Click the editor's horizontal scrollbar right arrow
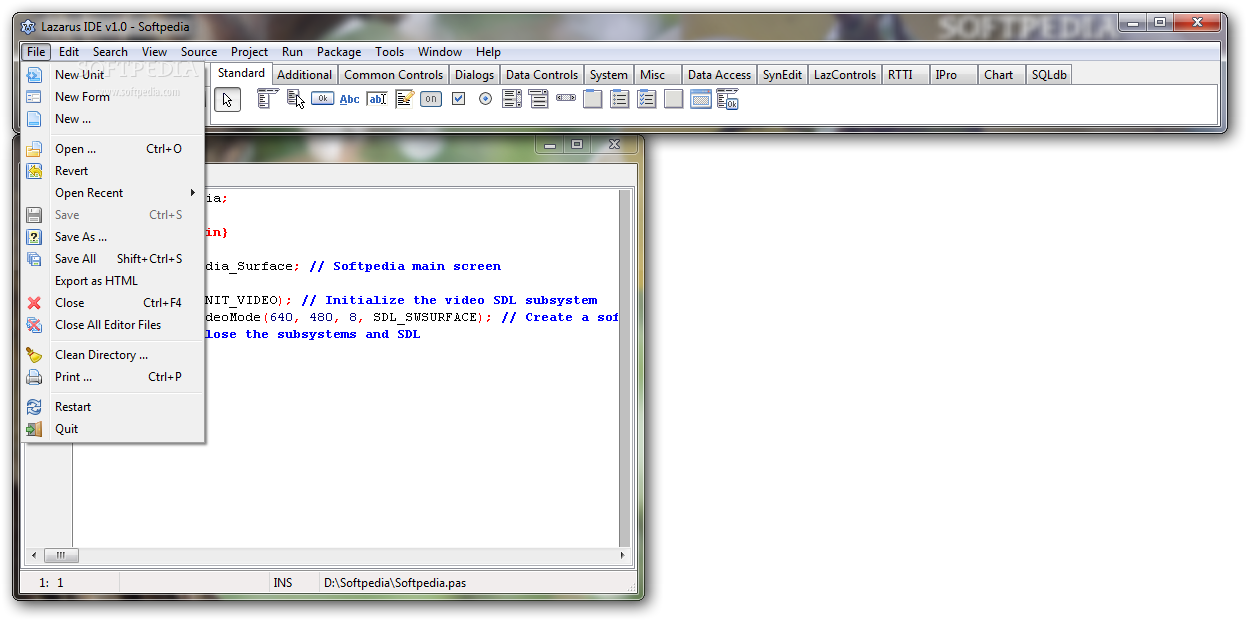The height and width of the screenshot is (621, 1248). tap(624, 555)
